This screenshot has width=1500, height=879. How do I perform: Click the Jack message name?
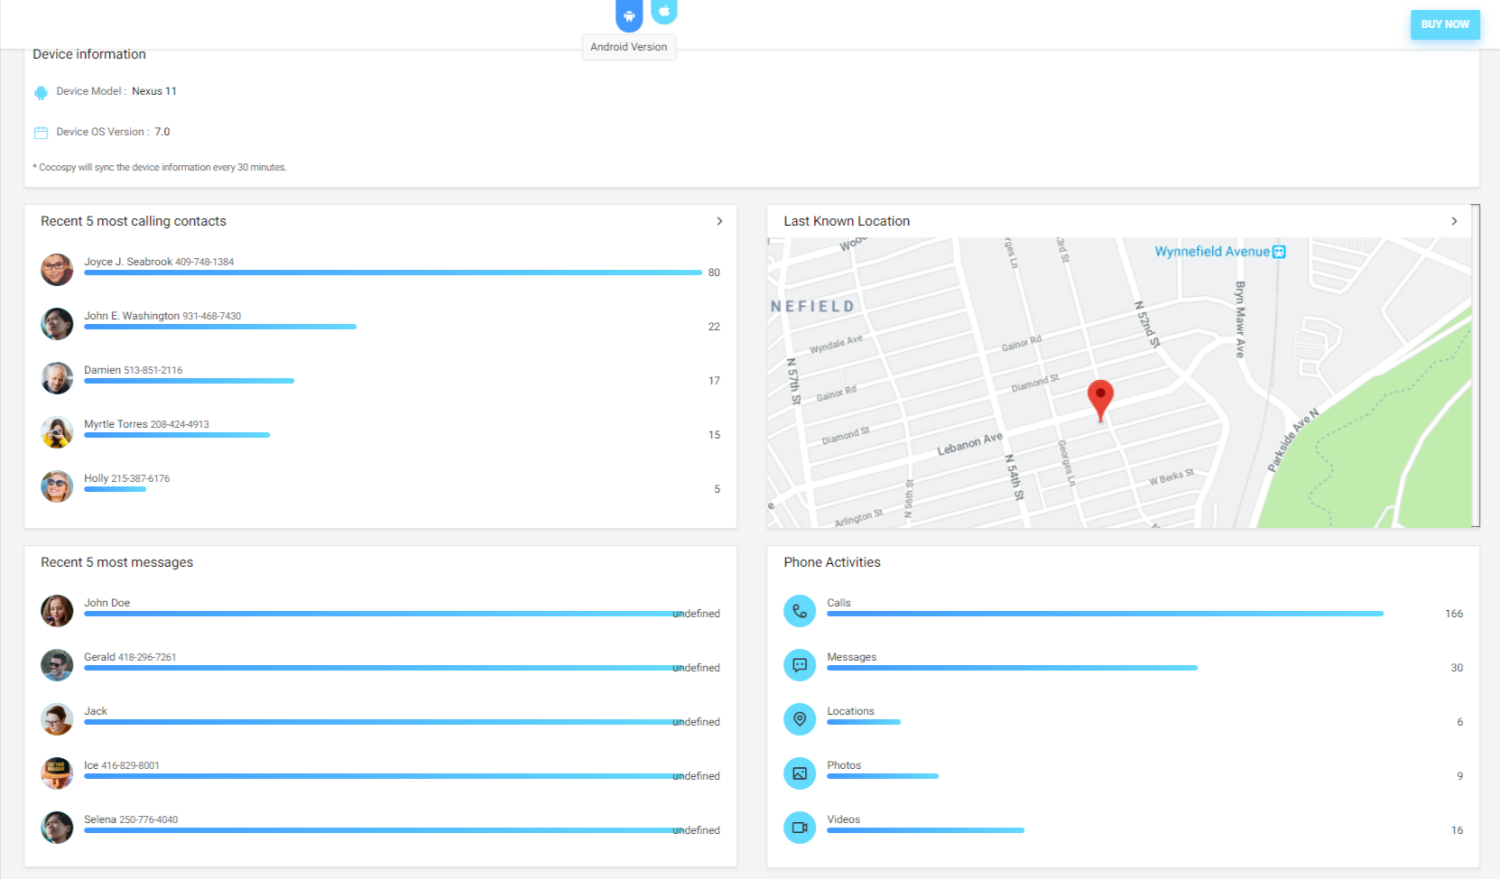96,711
